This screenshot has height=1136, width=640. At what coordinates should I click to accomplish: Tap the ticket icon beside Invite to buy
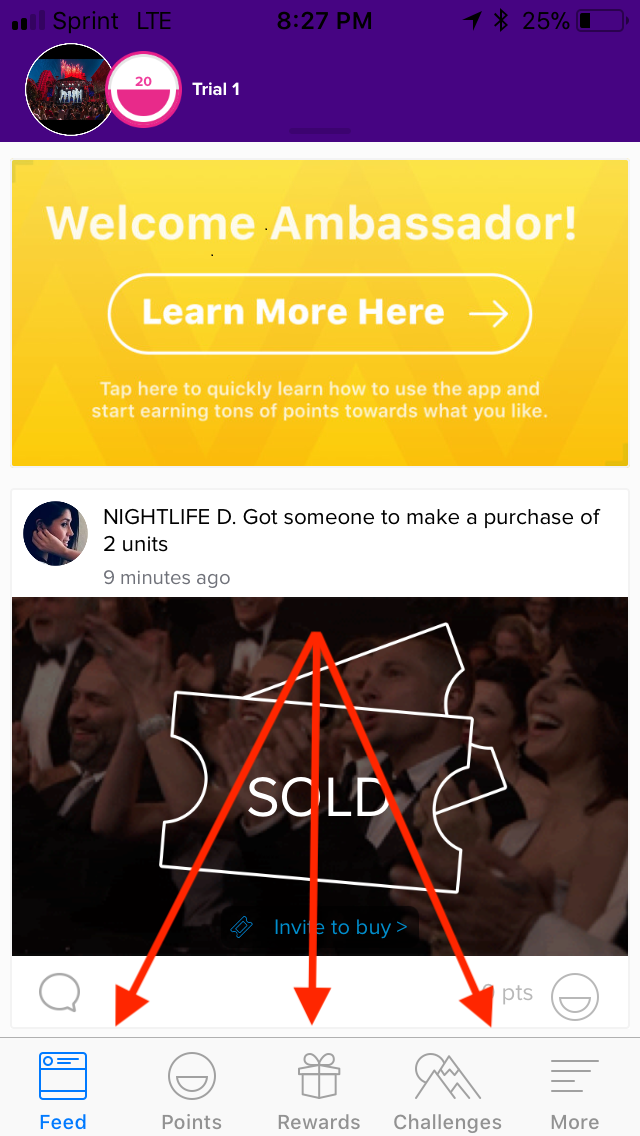click(x=241, y=927)
